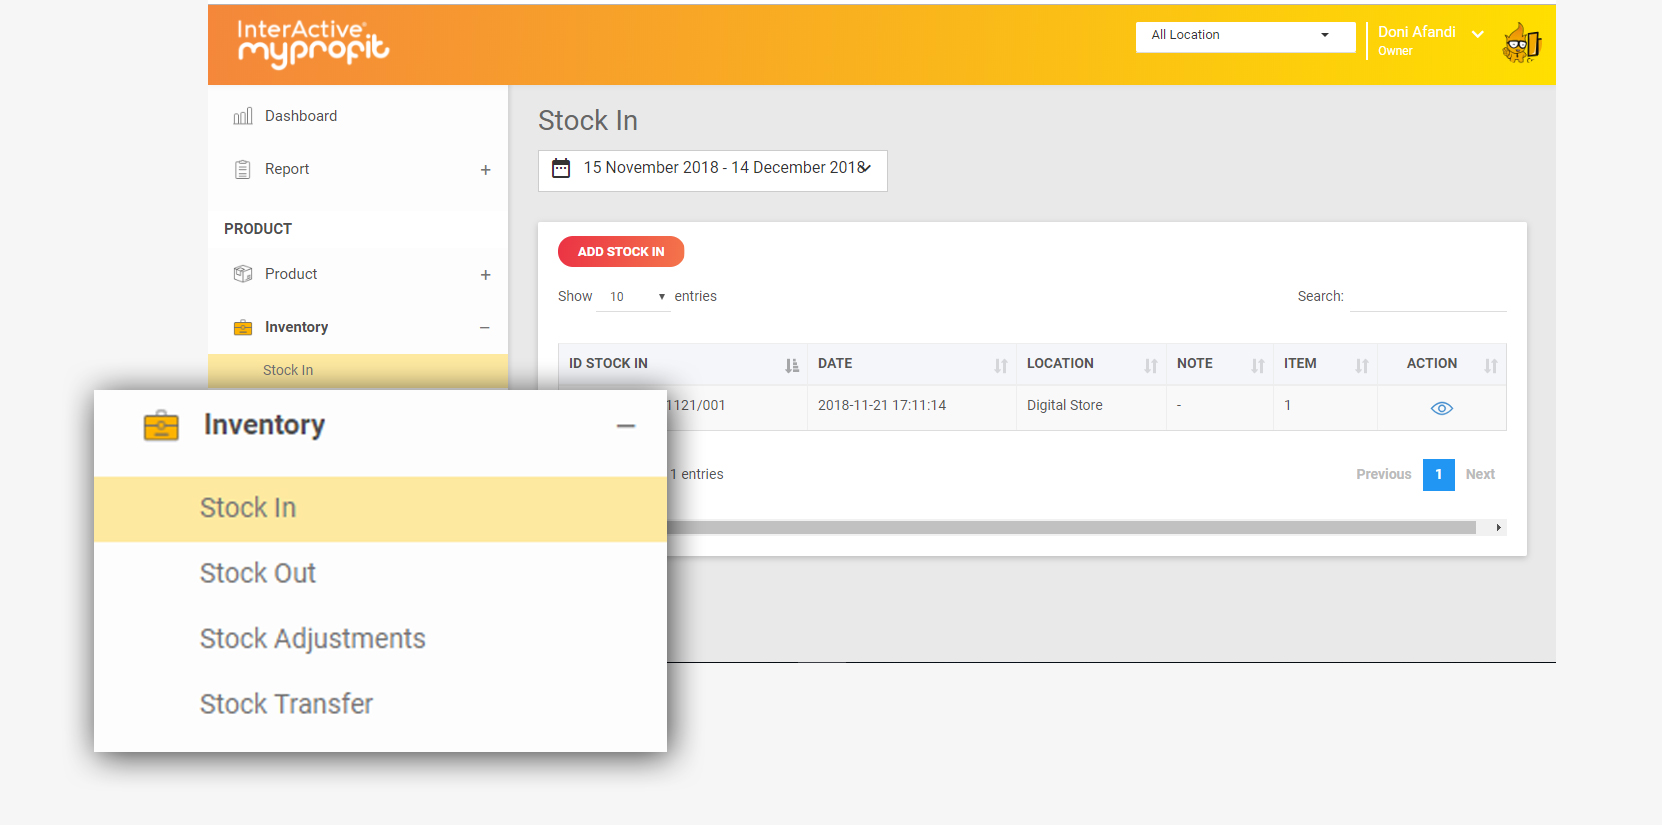
Task: Open the entries-per-page dropdown
Action: click(633, 297)
